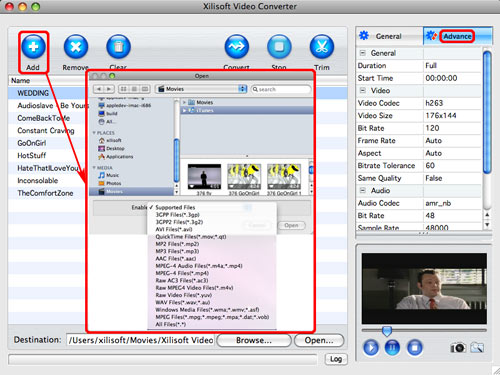Choose All Files(*.*) filter option
The height and width of the screenshot is (375, 500).
tap(212, 324)
